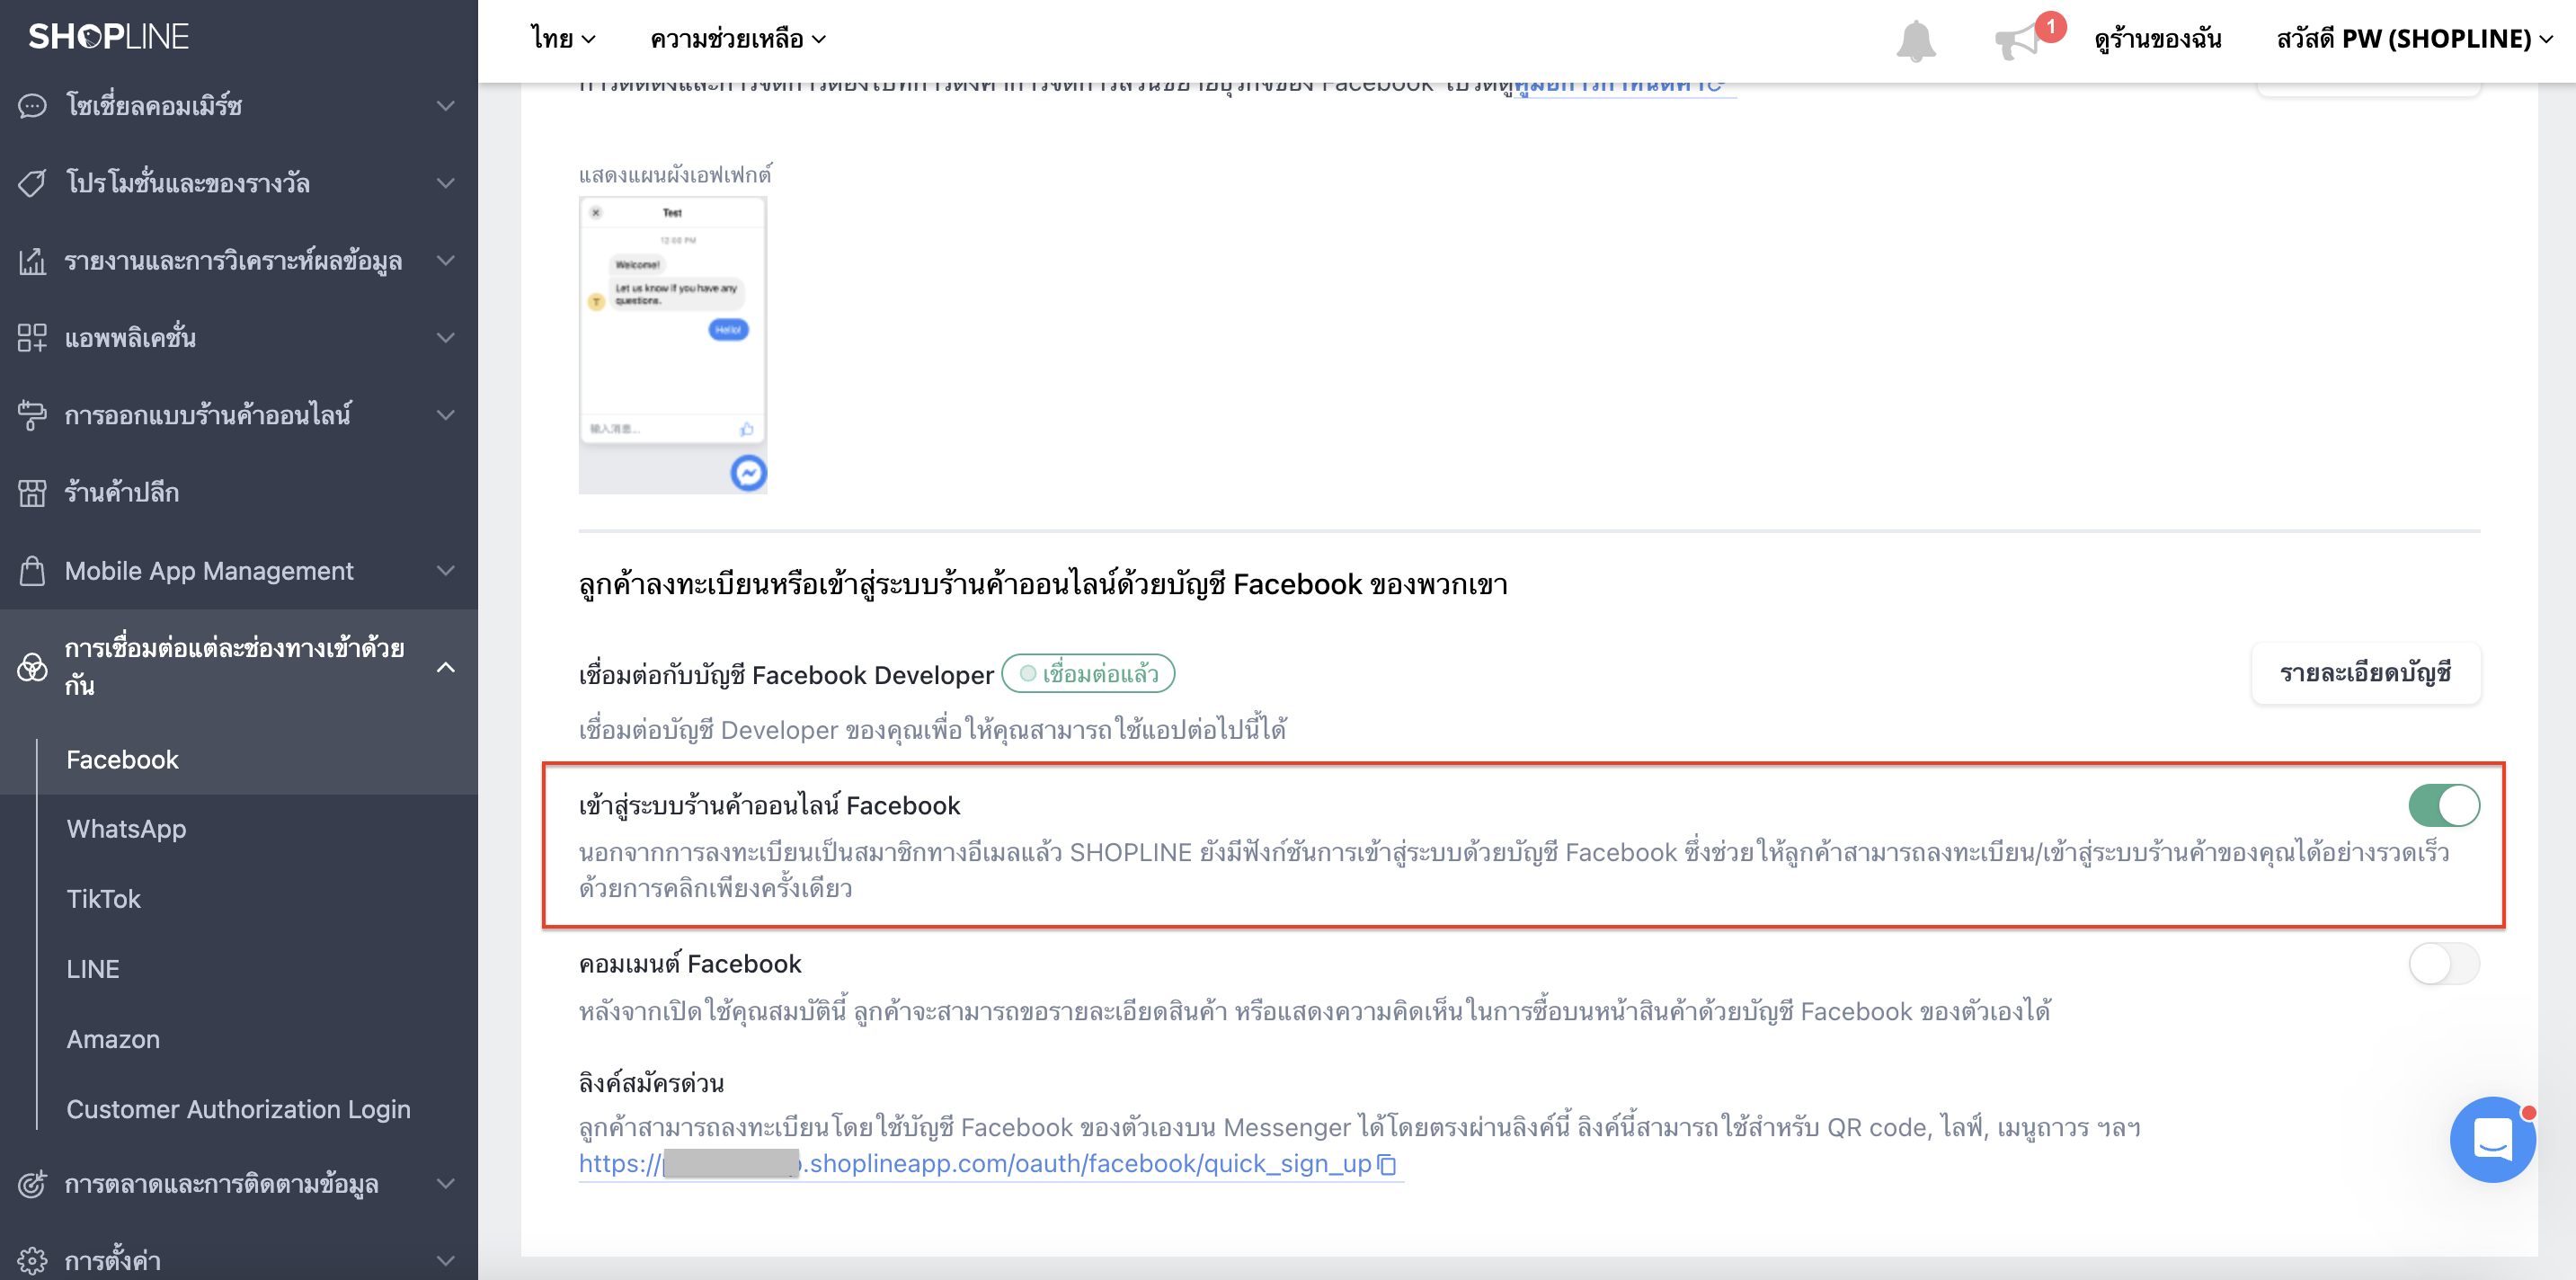This screenshot has width=2576, height=1280.
Task: Click the รายละเอียดบัญชี button
Action: [x=2365, y=673]
